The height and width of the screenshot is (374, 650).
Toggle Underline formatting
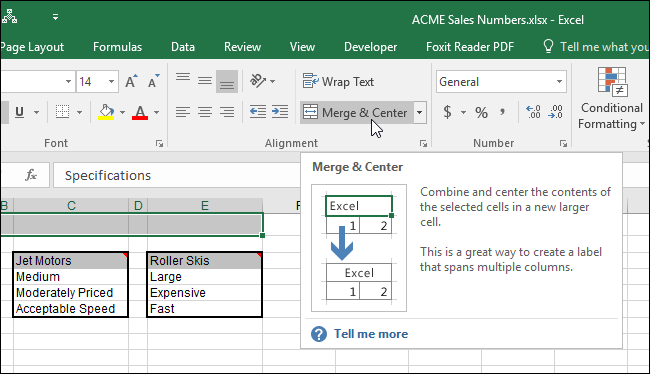[x=19, y=112]
